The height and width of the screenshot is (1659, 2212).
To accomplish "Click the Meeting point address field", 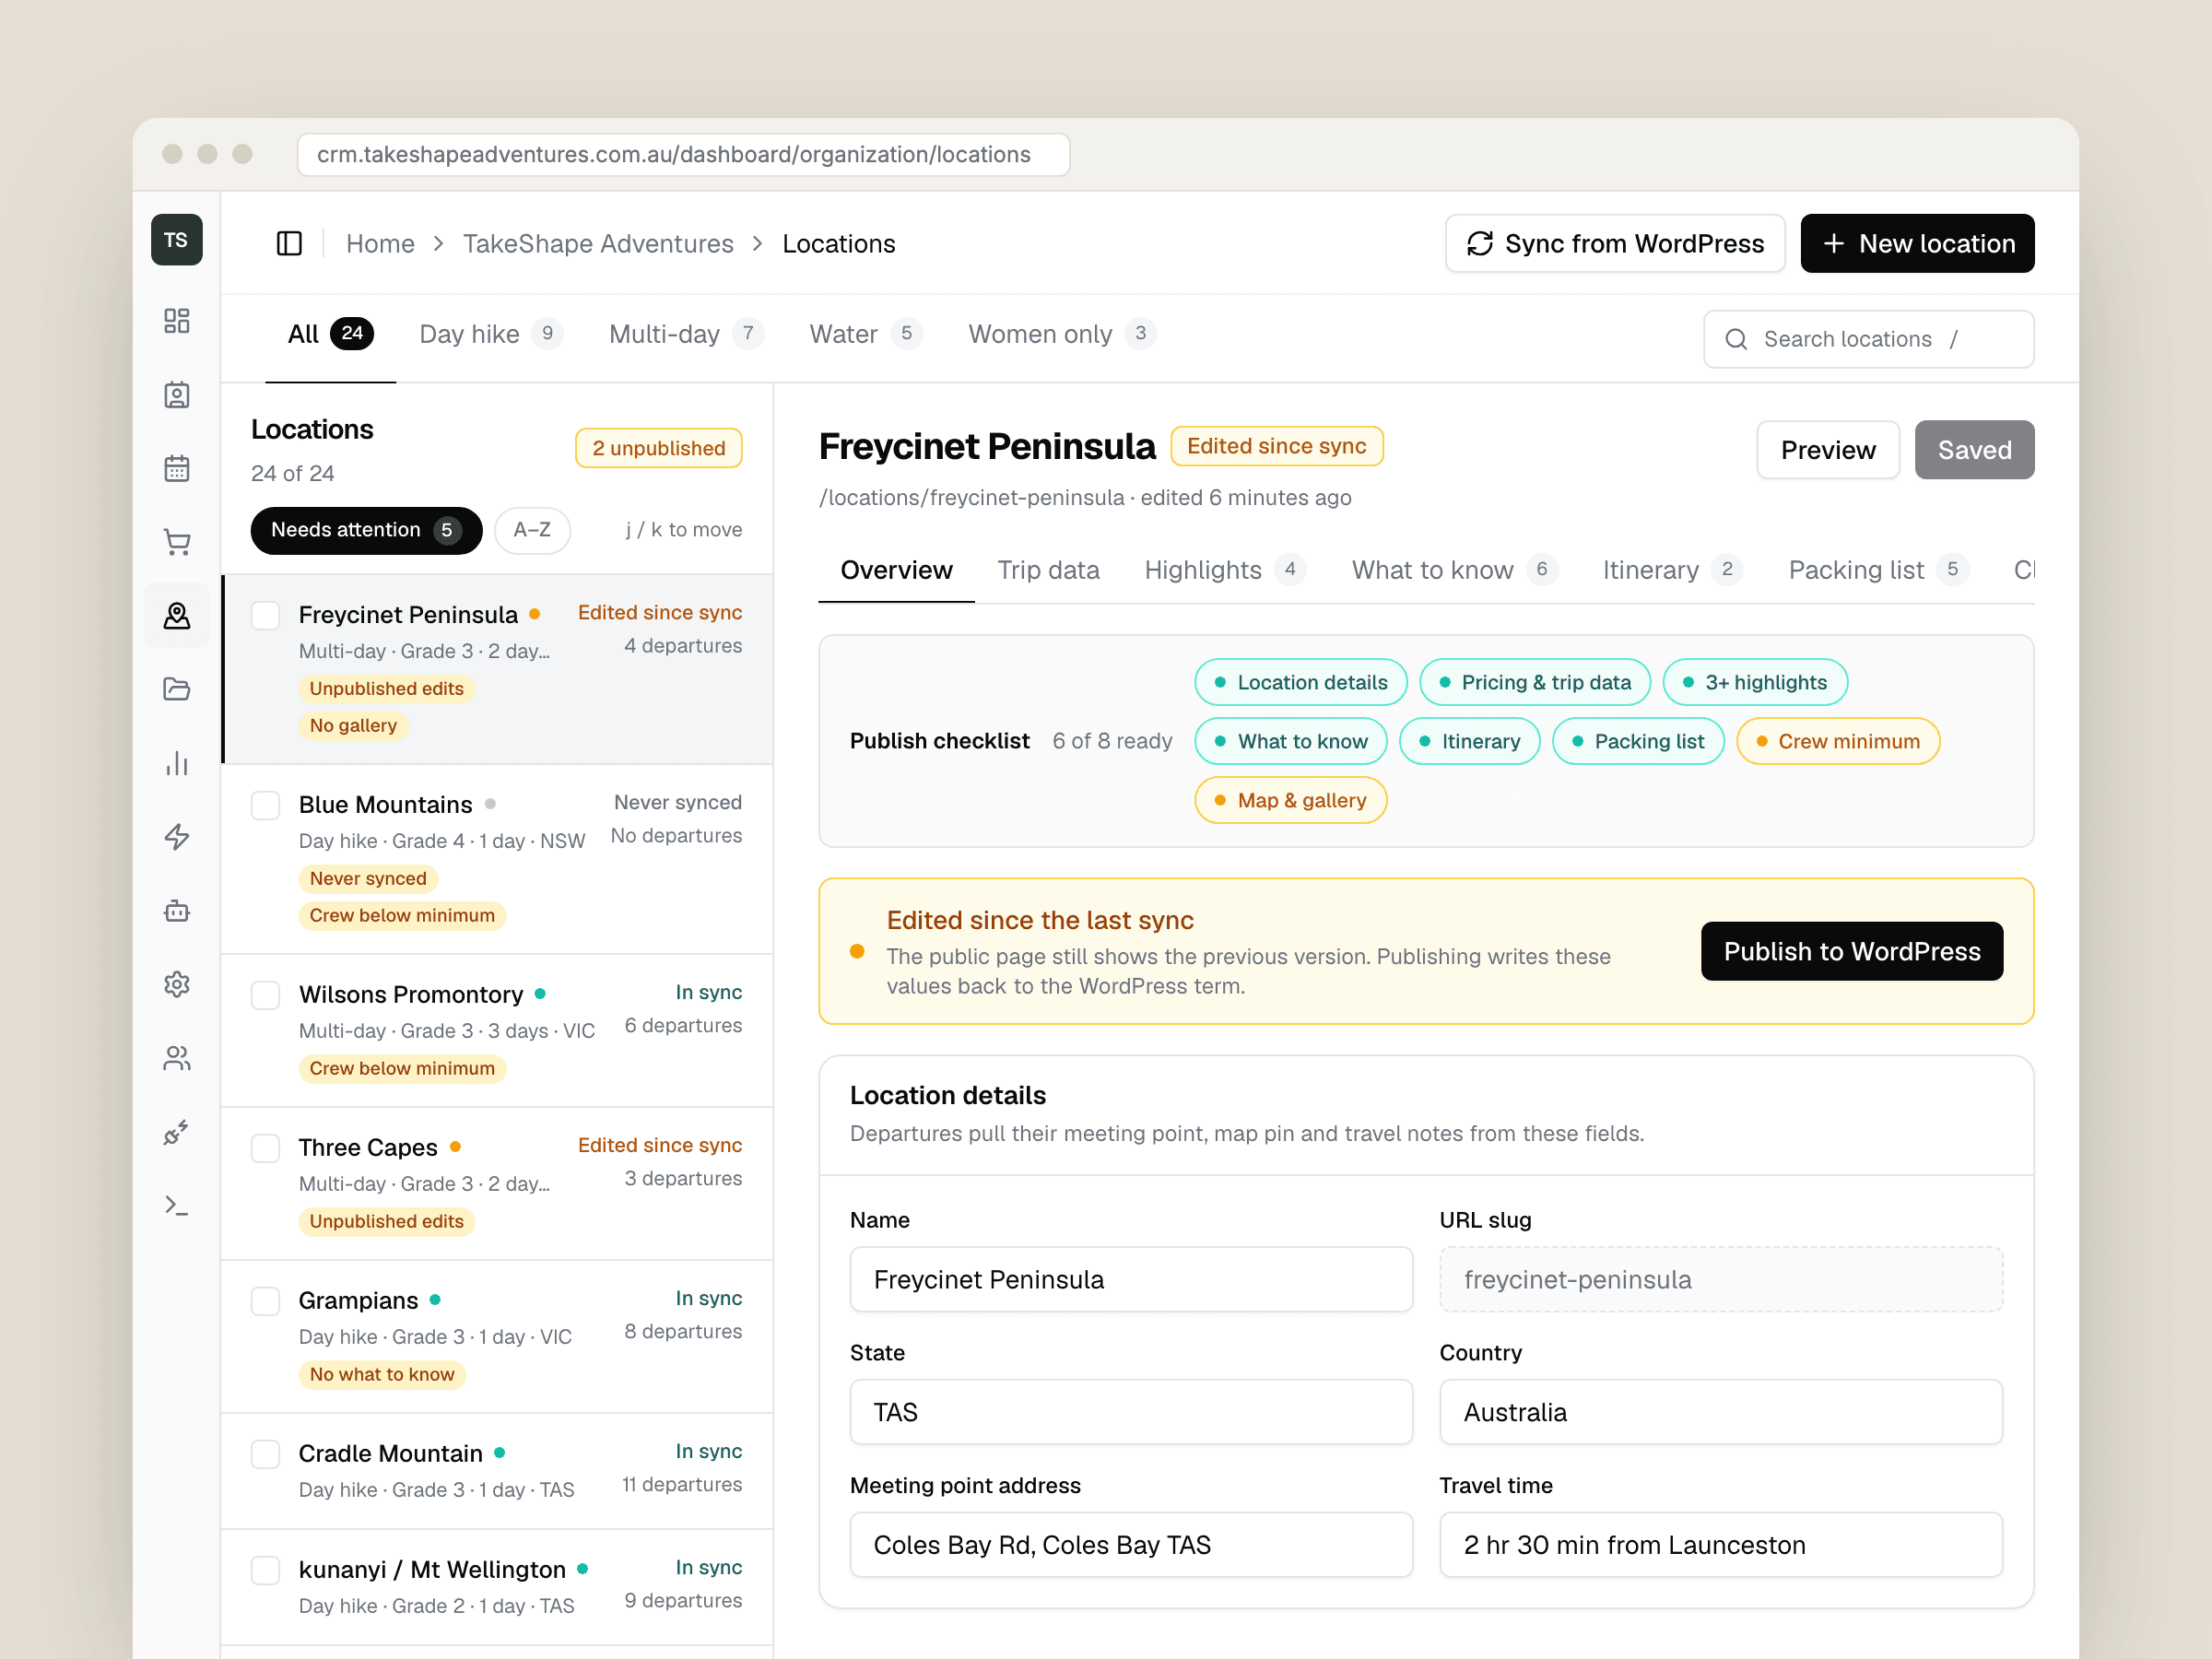I will tap(1131, 1545).
